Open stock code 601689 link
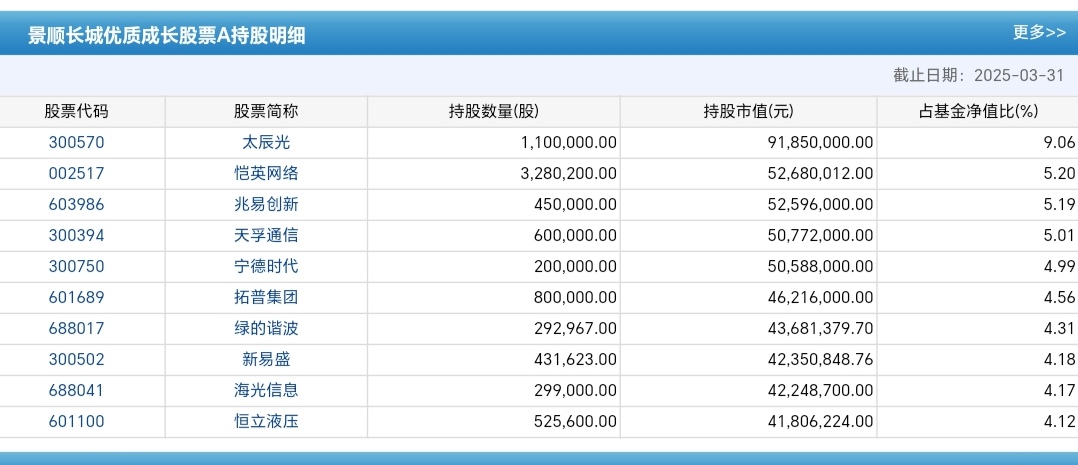1078x465 pixels. (x=76, y=298)
